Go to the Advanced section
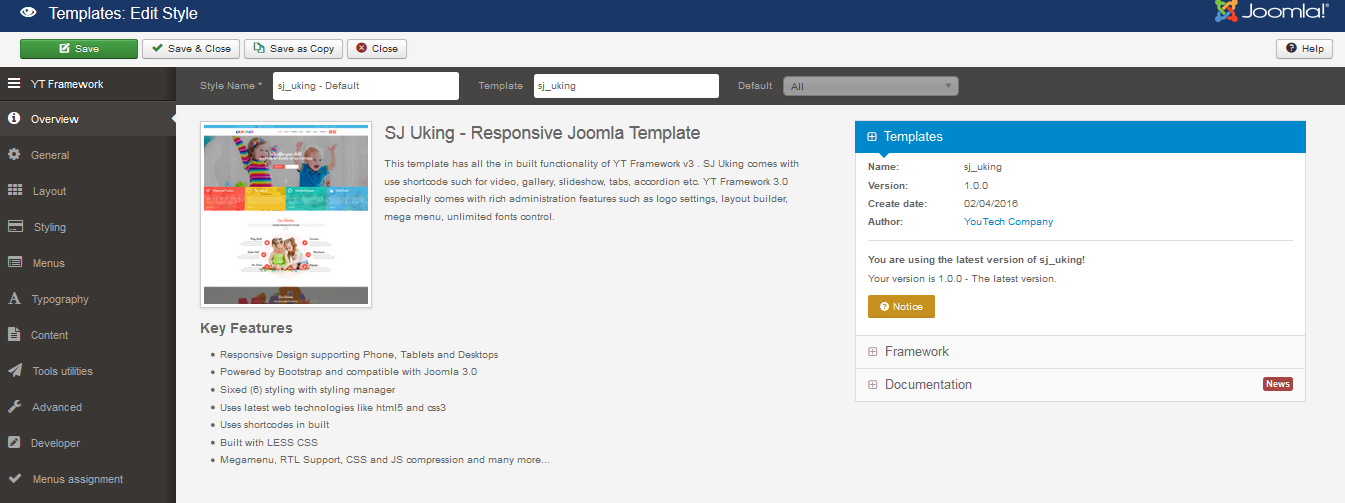 point(88,407)
